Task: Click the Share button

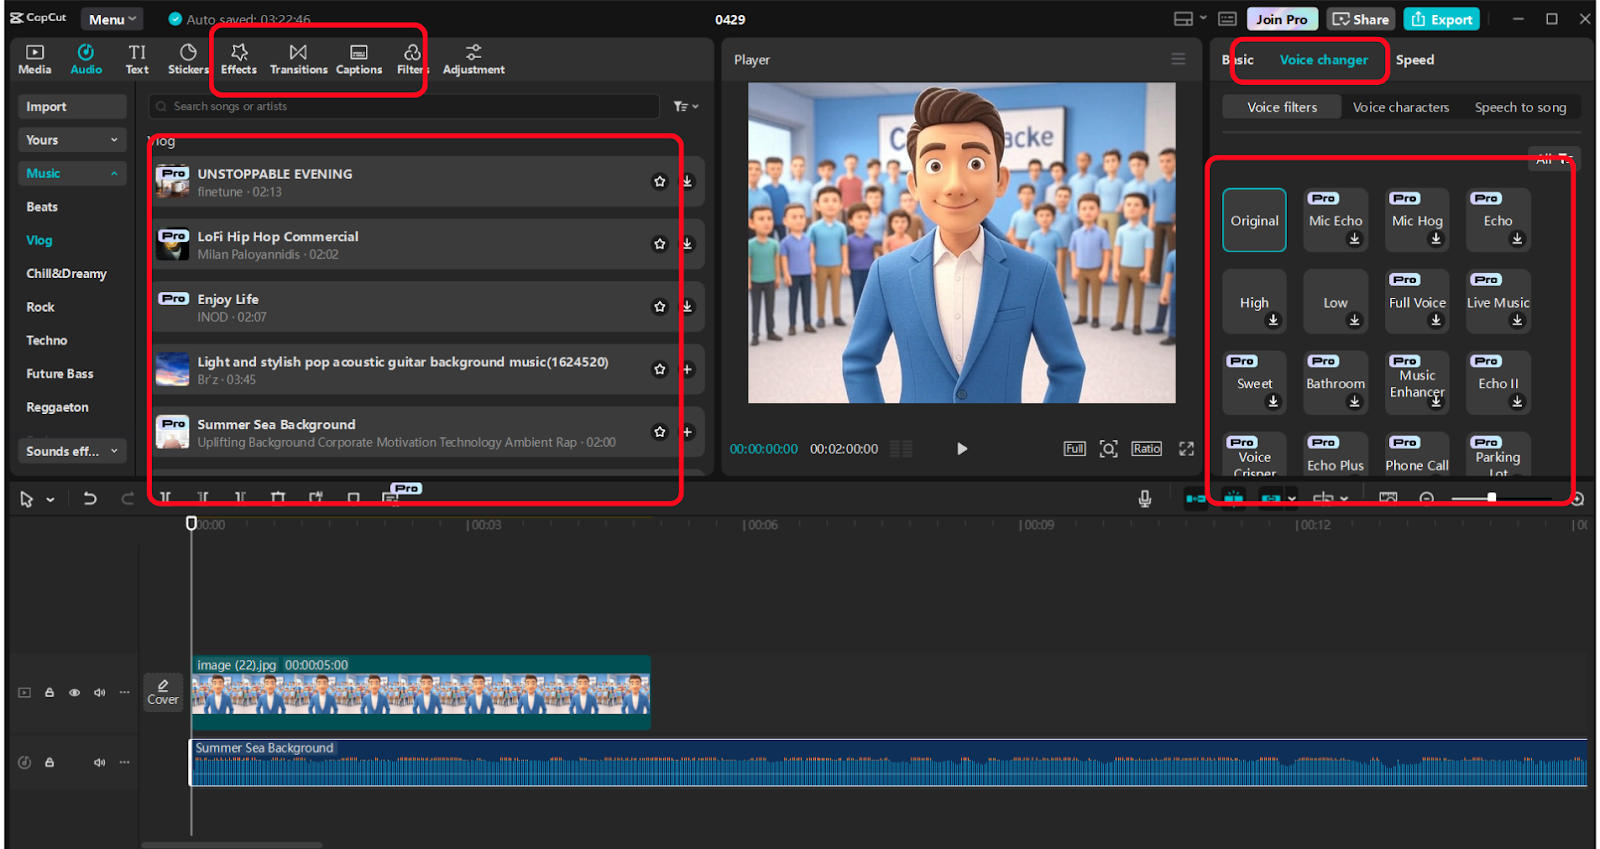Action: click(1361, 19)
